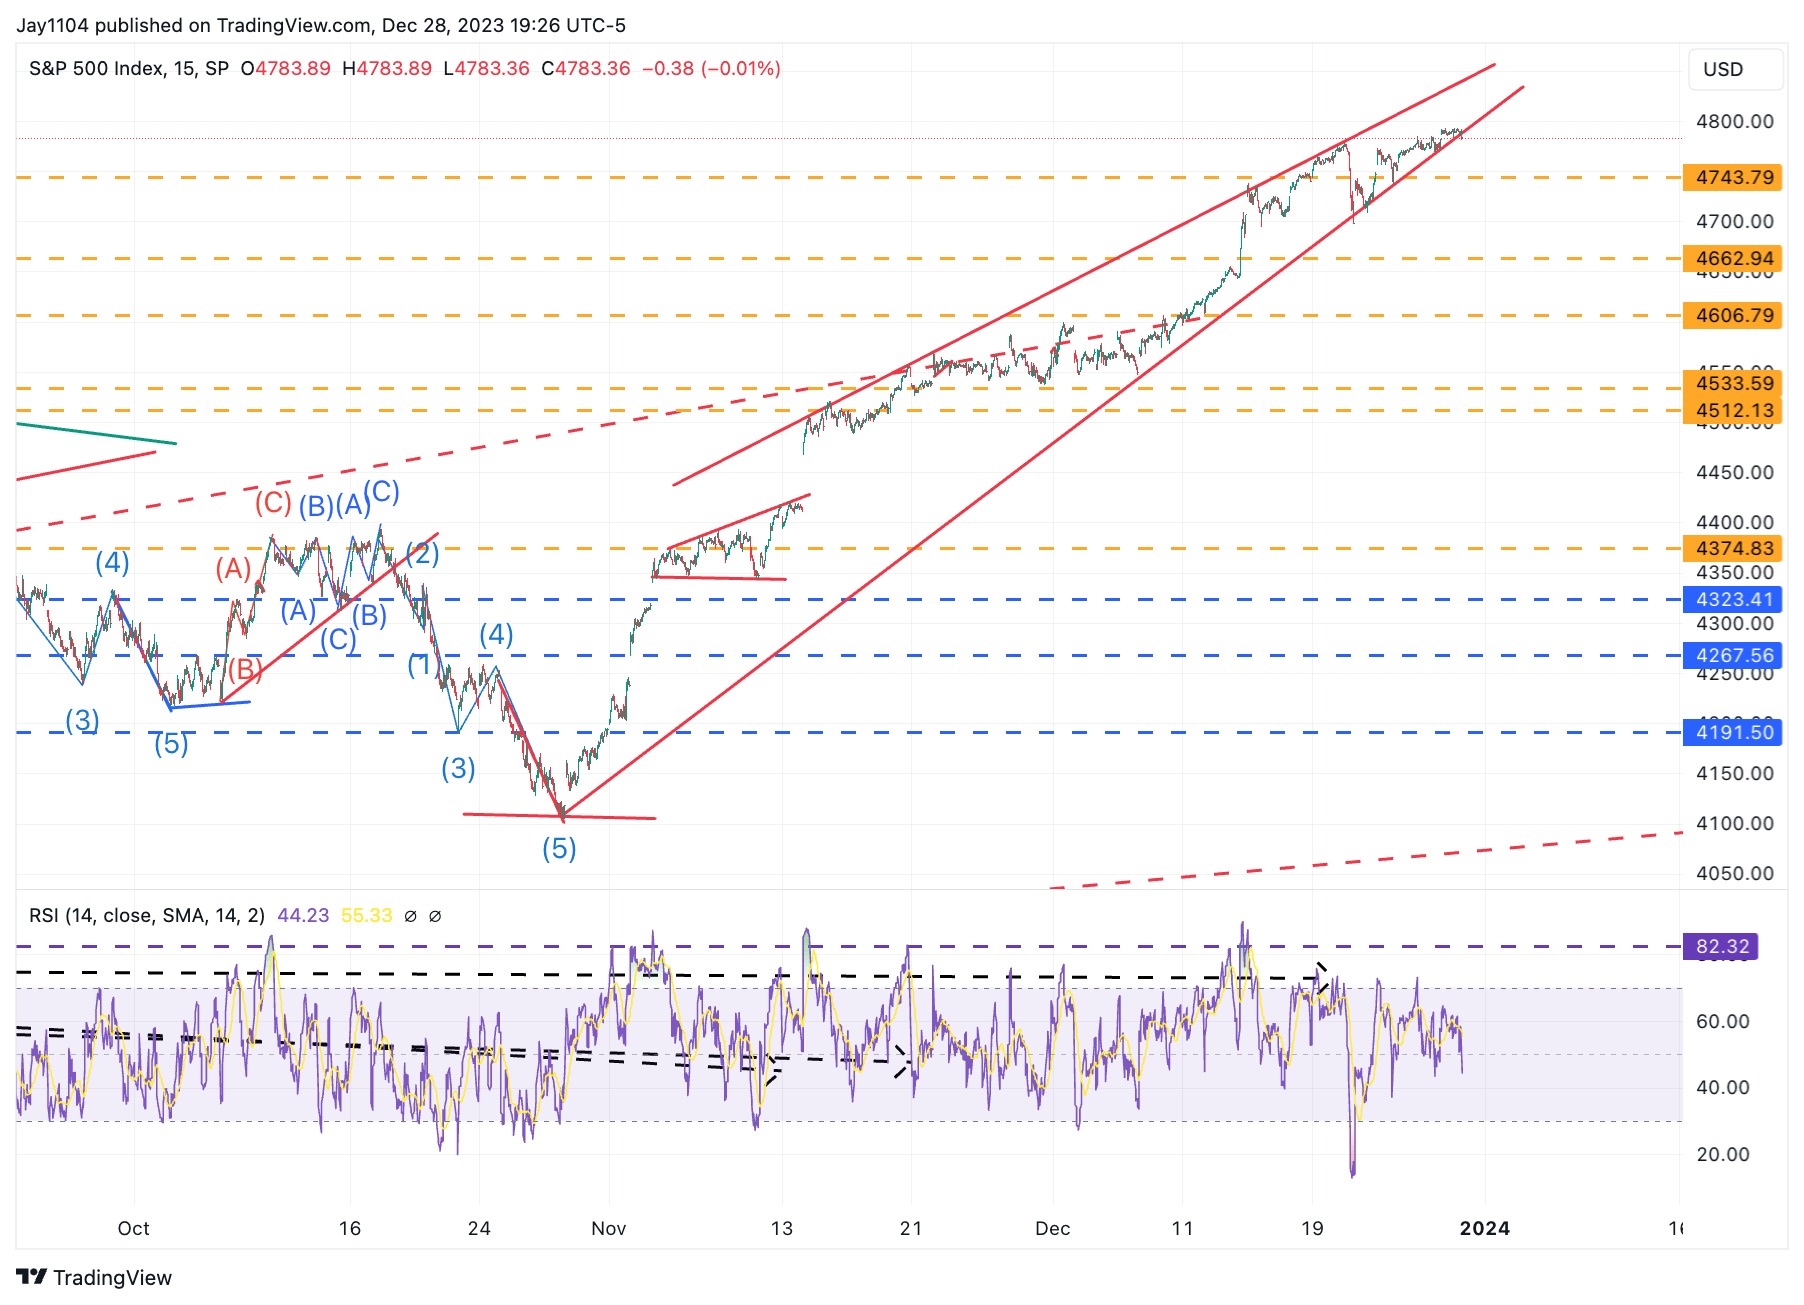Select the blue (2) wave label
1804x1305 pixels.
click(422, 553)
